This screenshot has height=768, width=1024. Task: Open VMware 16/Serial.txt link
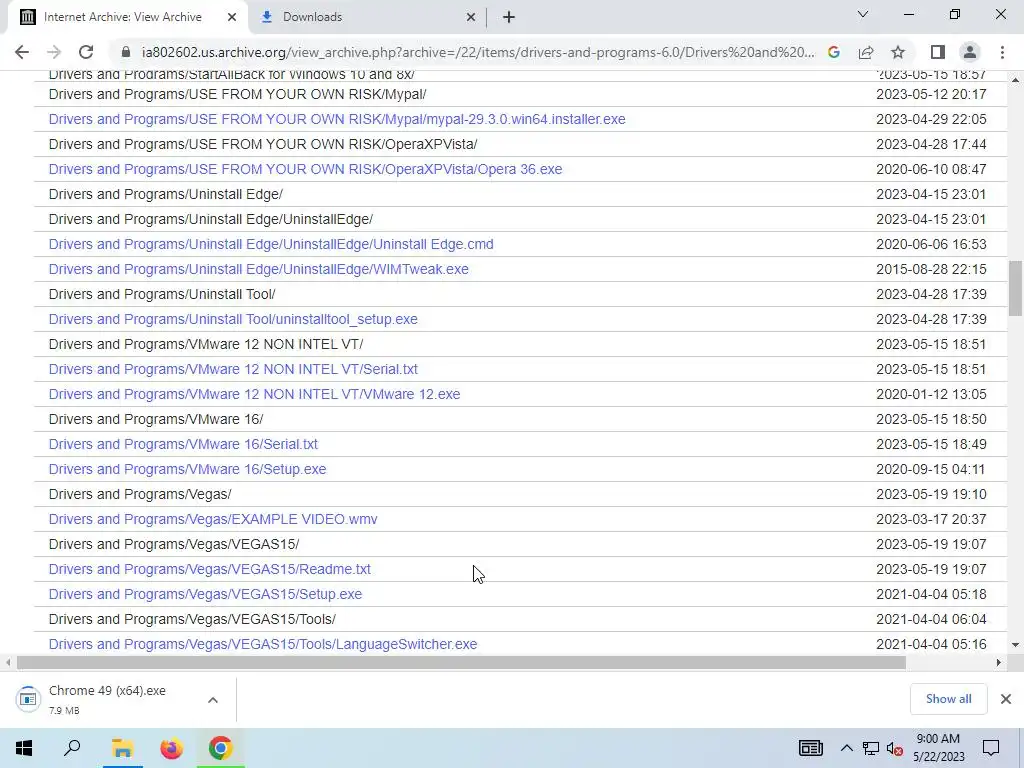(x=183, y=444)
